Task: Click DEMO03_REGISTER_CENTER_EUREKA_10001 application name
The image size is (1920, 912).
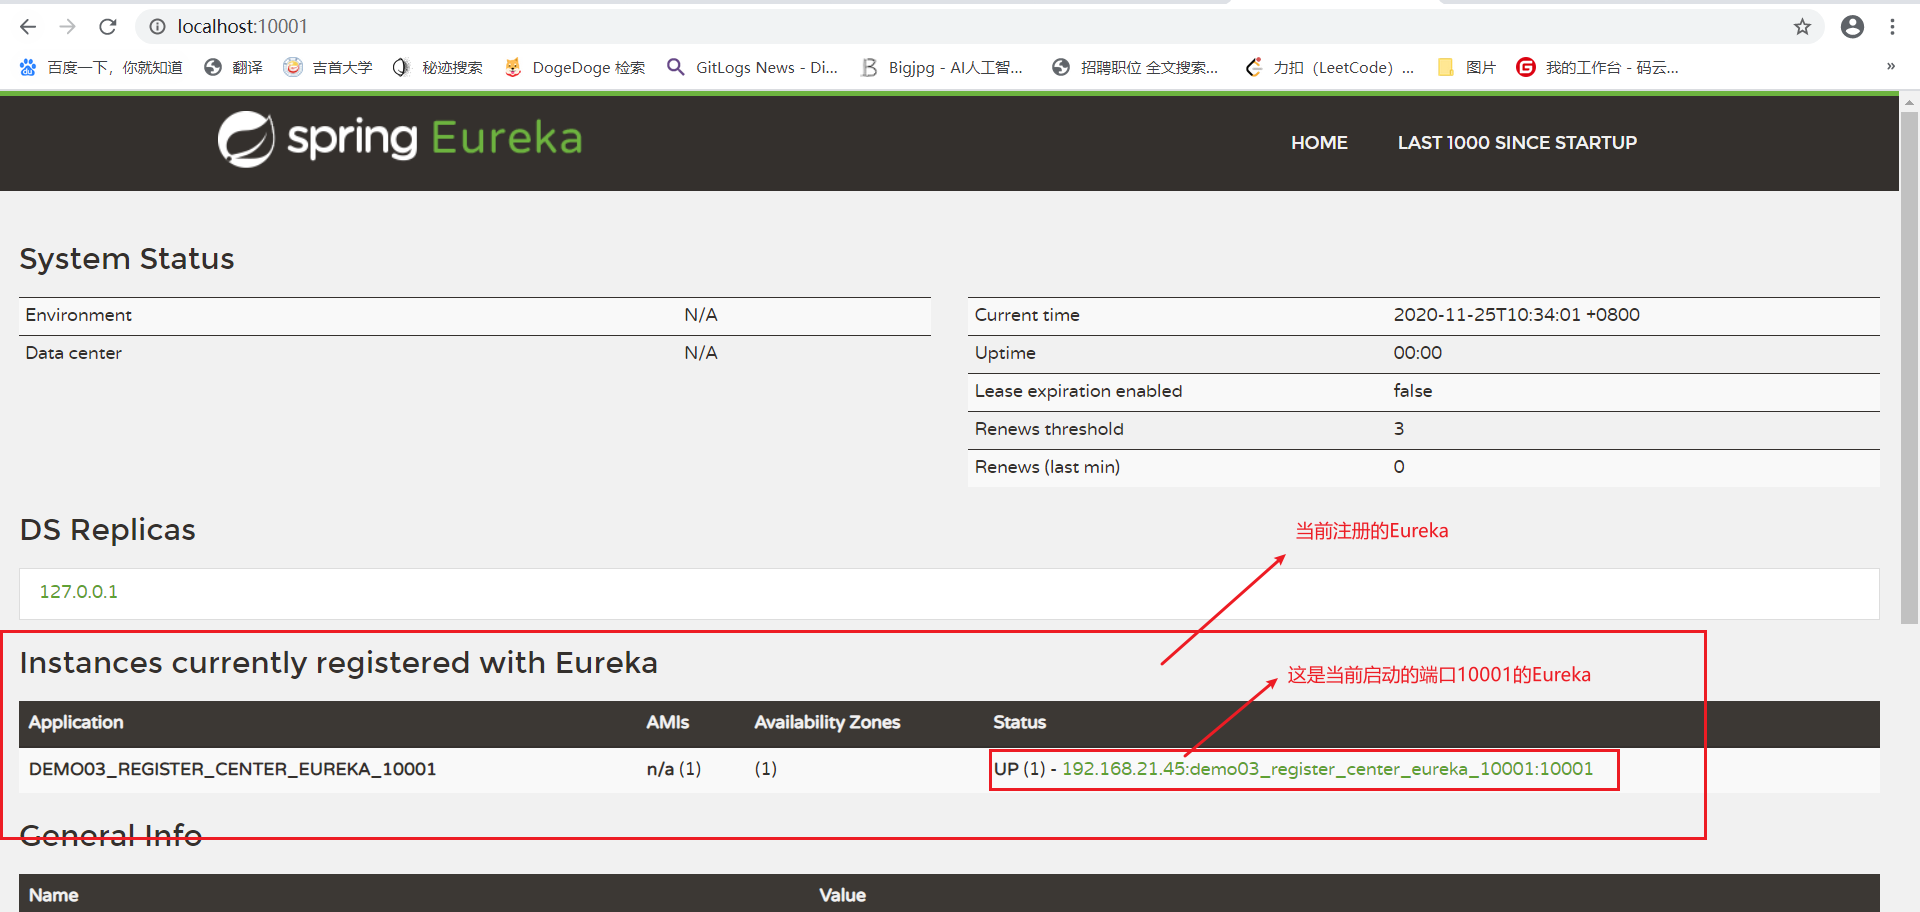Action: pyautogui.click(x=232, y=769)
